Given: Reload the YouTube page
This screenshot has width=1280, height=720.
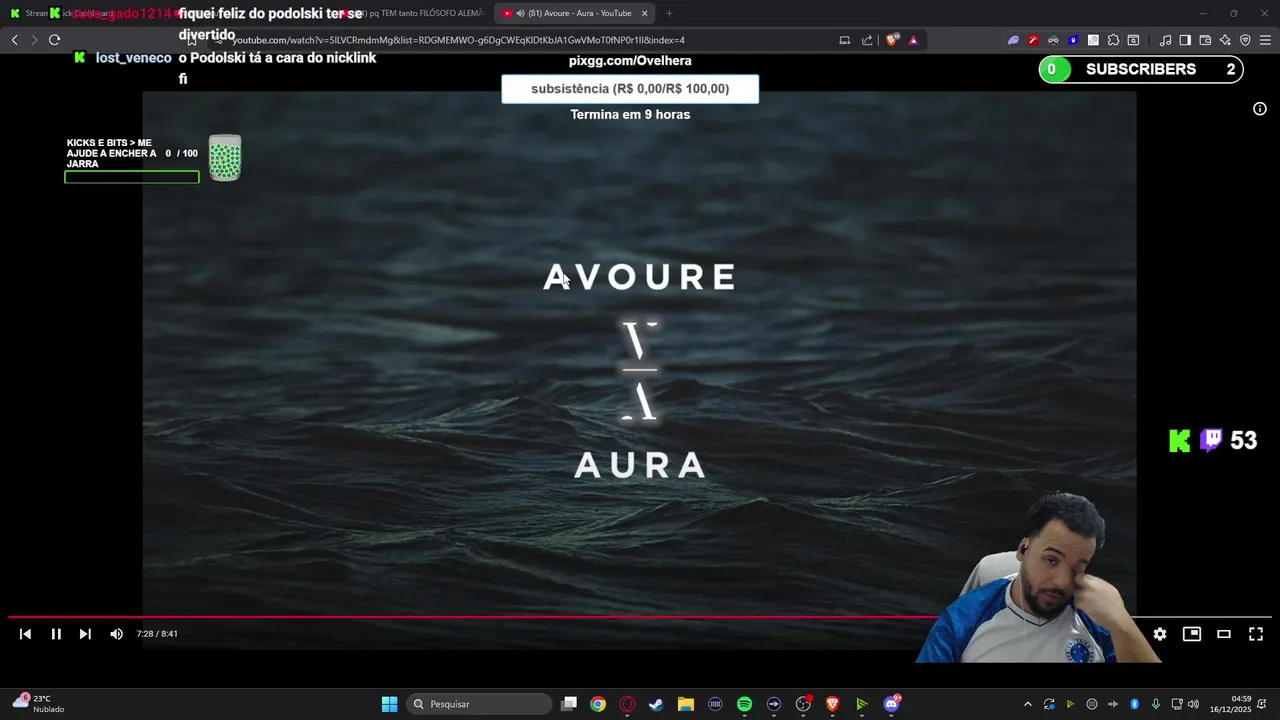Looking at the screenshot, I should [x=55, y=40].
